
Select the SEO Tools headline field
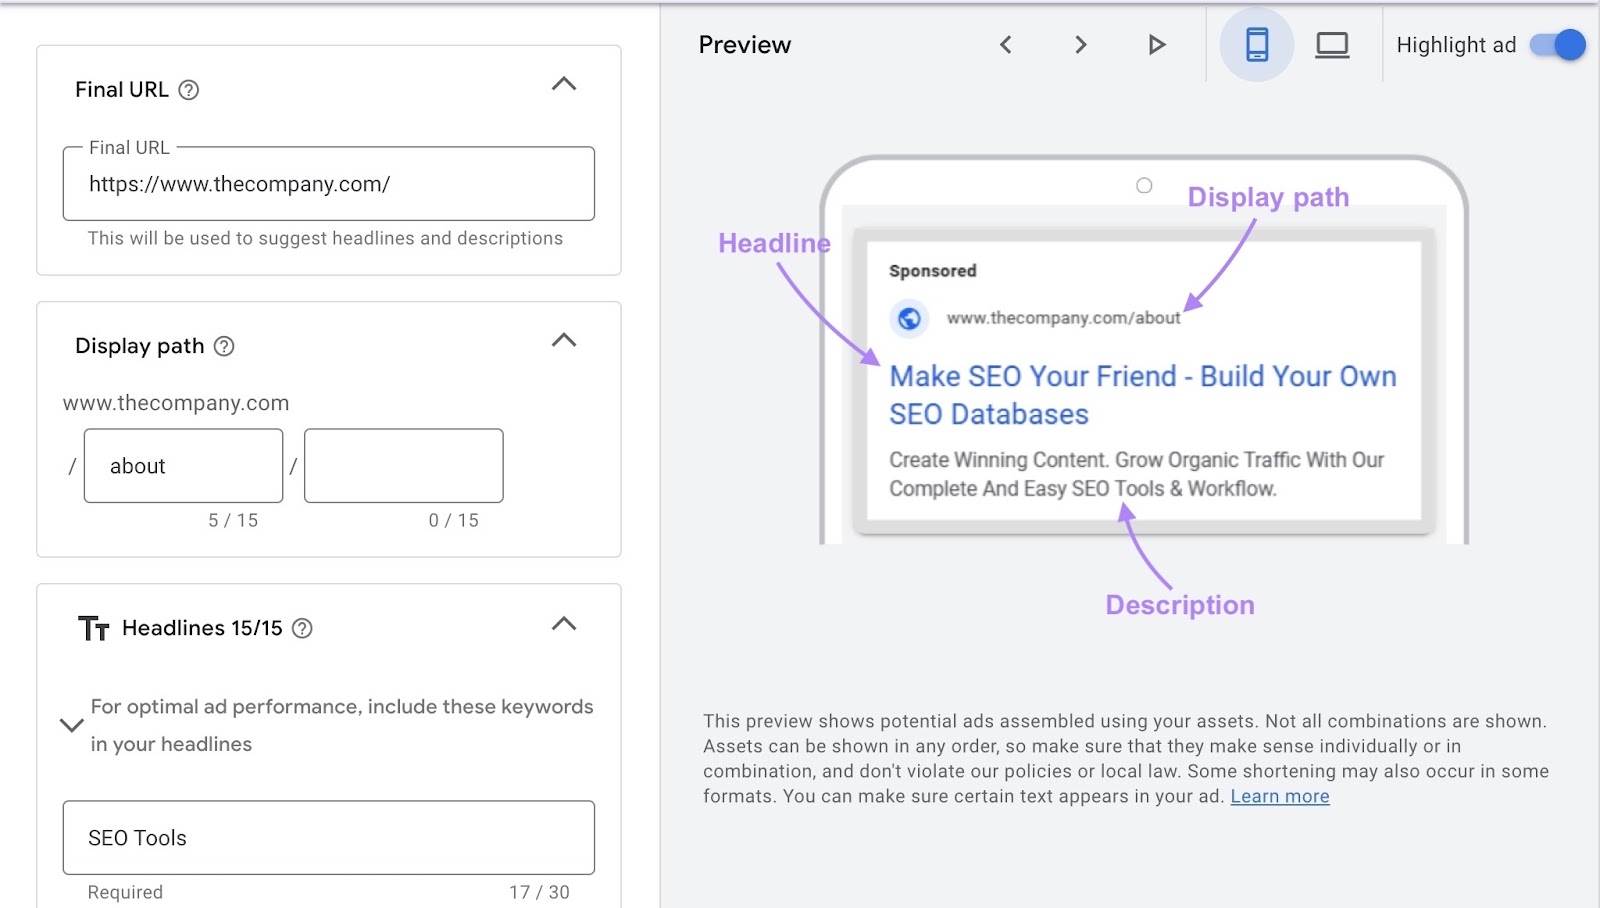(328, 838)
